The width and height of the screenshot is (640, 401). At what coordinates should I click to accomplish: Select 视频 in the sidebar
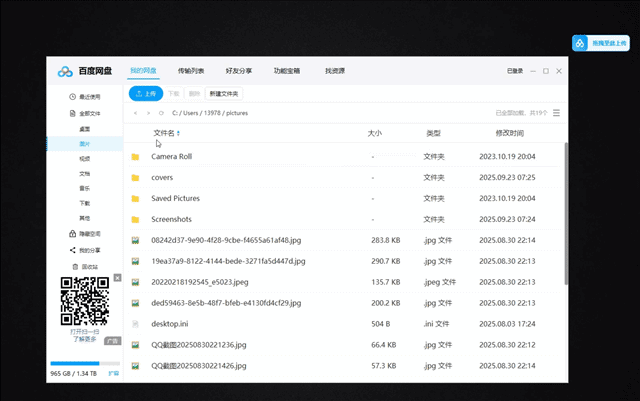[84, 158]
